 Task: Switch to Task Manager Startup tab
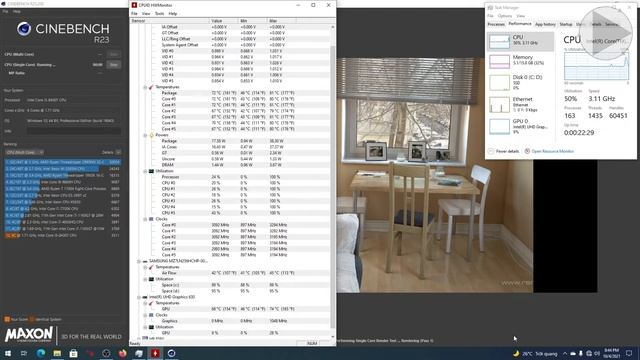(x=566, y=24)
